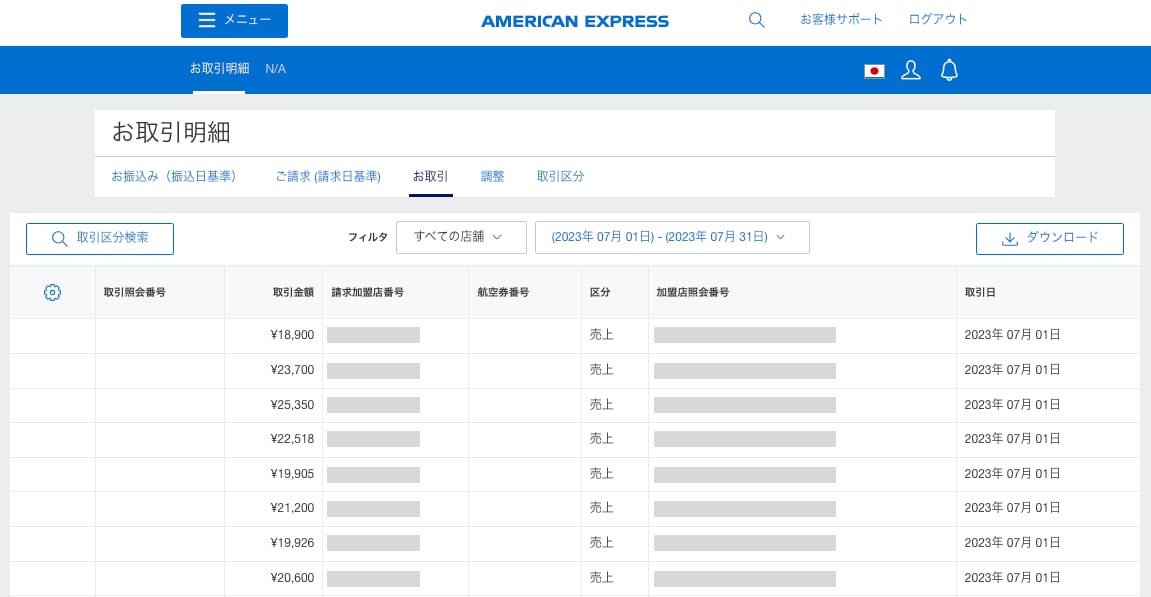Sort by the 取引金額 column header
1151x597 pixels.
pos(293,292)
